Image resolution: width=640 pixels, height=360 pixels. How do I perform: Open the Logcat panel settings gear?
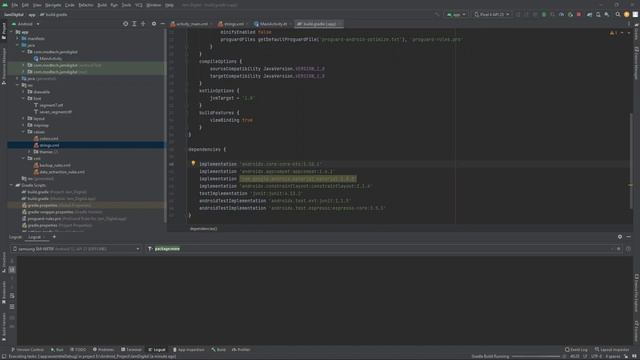(620, 237)
